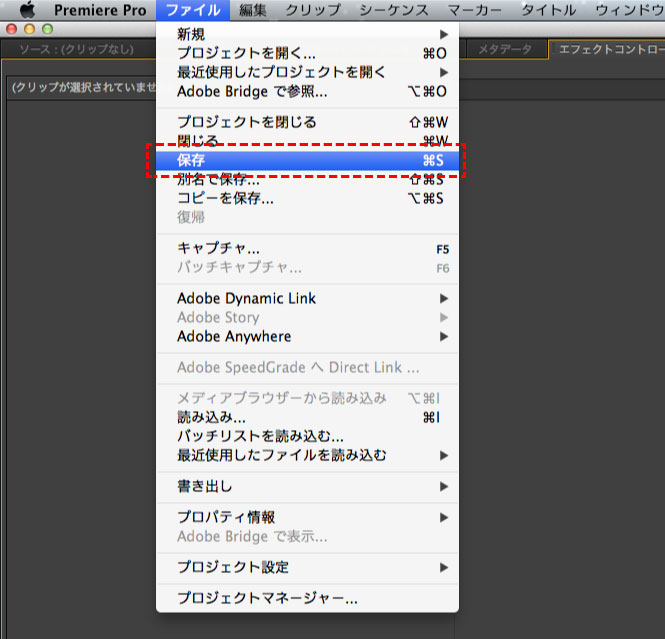Switch to the ソース:(クリップなし) tab
Viewport: 665px width, 639px height.
point(77,50)
